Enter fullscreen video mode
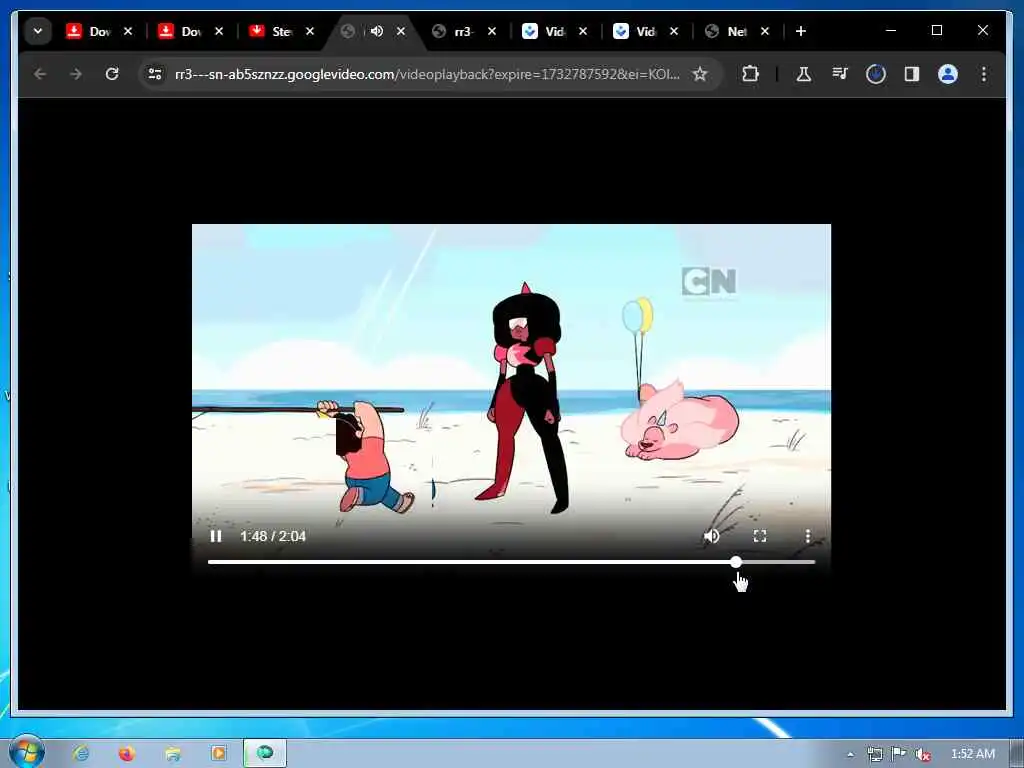 pos(760,536)
